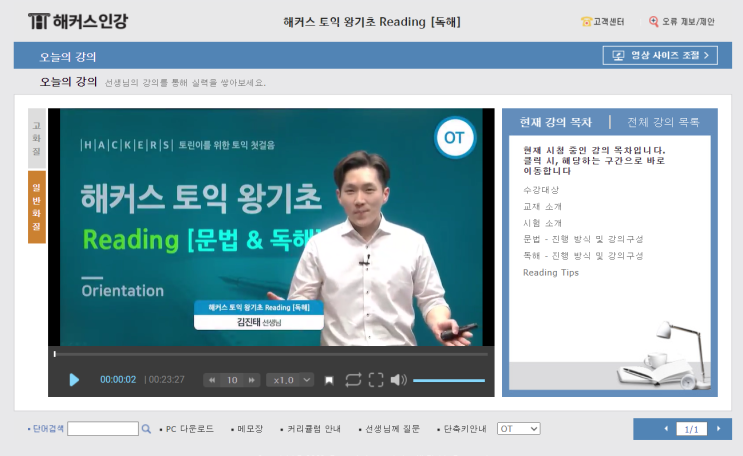
Task: Switch to 현재 강의 목차 tab
Action: (x=556, y=122)
